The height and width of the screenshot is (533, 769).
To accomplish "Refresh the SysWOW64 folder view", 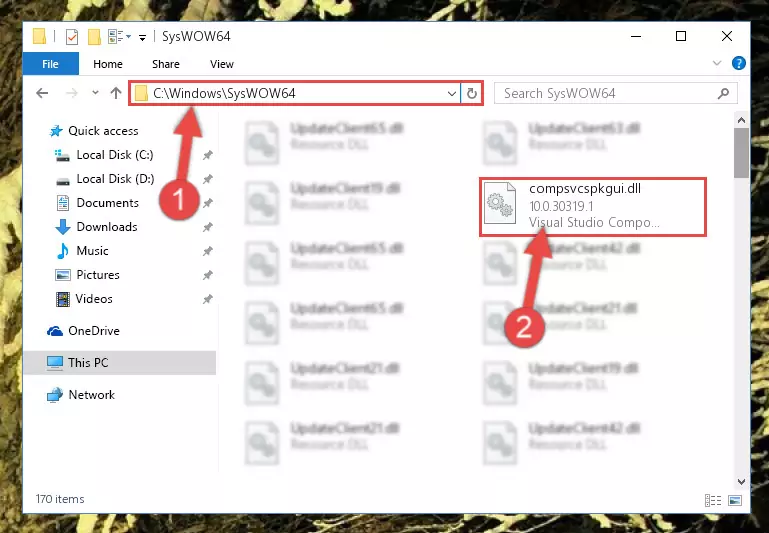I will (x=471, y=93).
